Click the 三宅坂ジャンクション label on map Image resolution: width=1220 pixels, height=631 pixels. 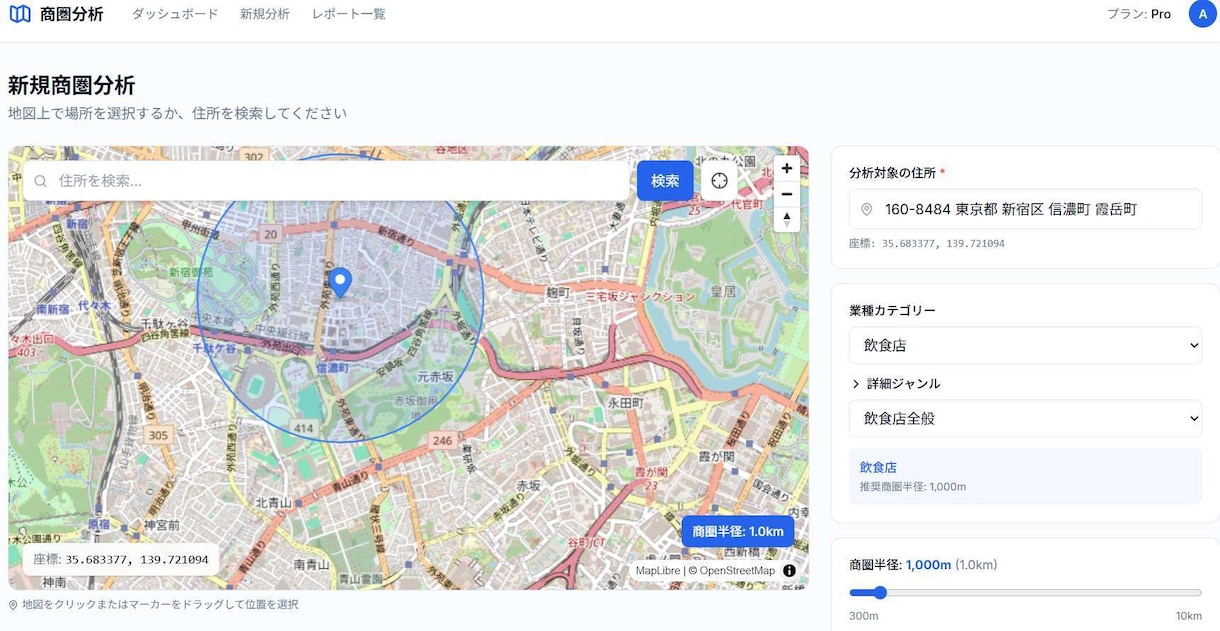(x=640, y=297)
